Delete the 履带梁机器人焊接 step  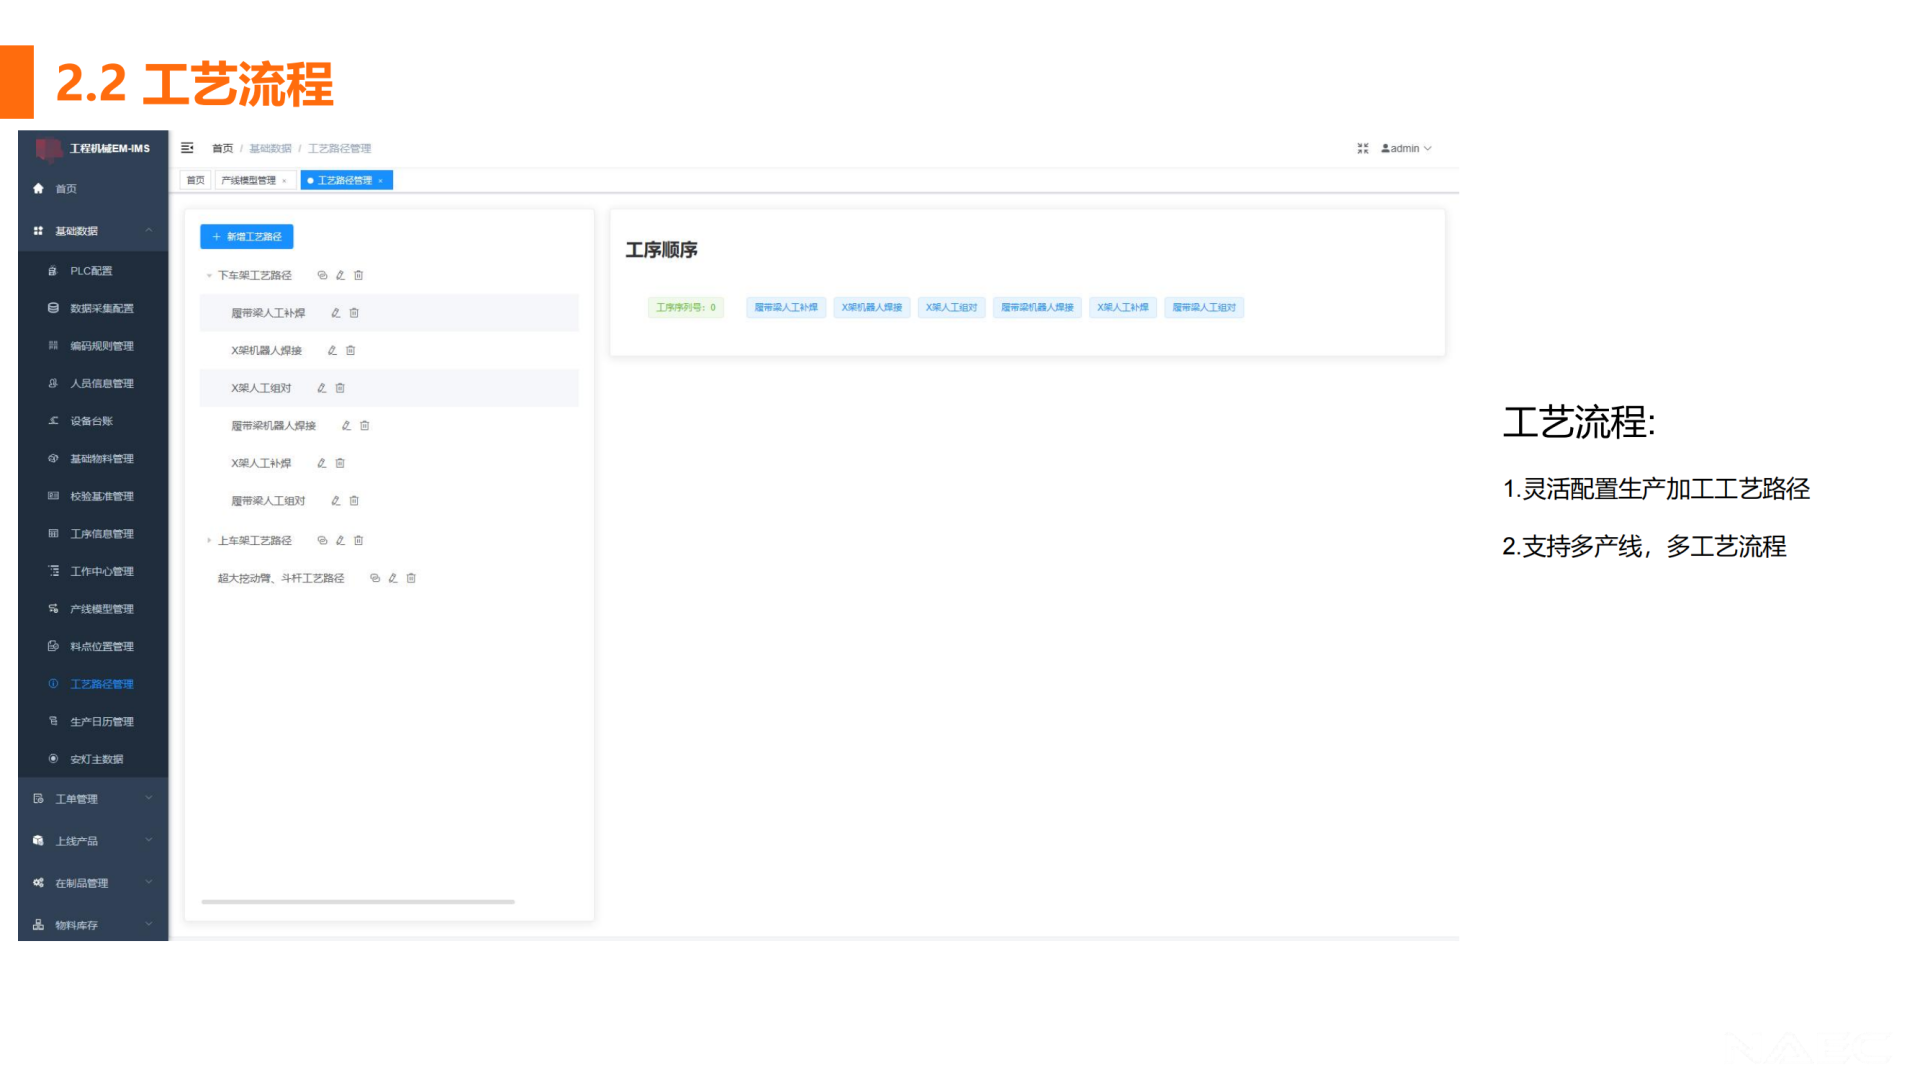[x=364, y=425]
